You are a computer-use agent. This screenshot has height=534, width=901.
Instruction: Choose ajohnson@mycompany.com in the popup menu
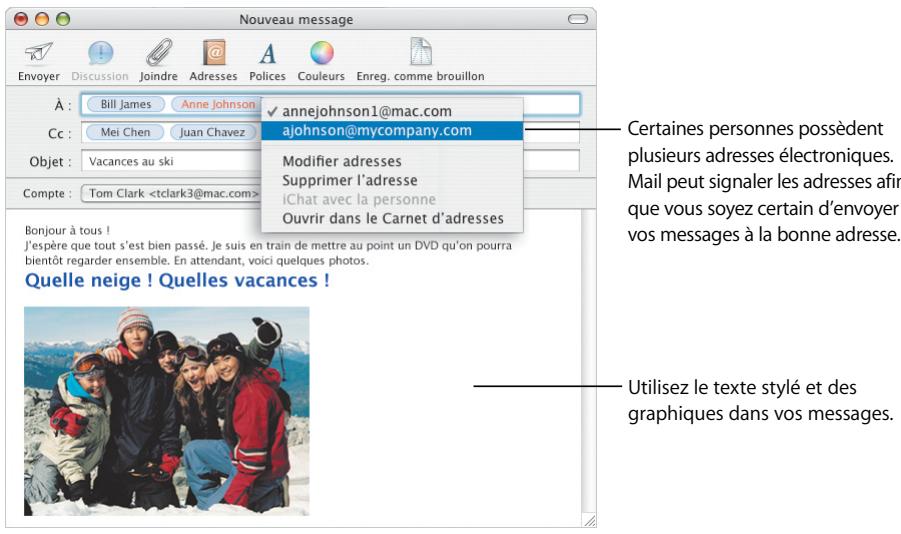[x=392, y=130]
